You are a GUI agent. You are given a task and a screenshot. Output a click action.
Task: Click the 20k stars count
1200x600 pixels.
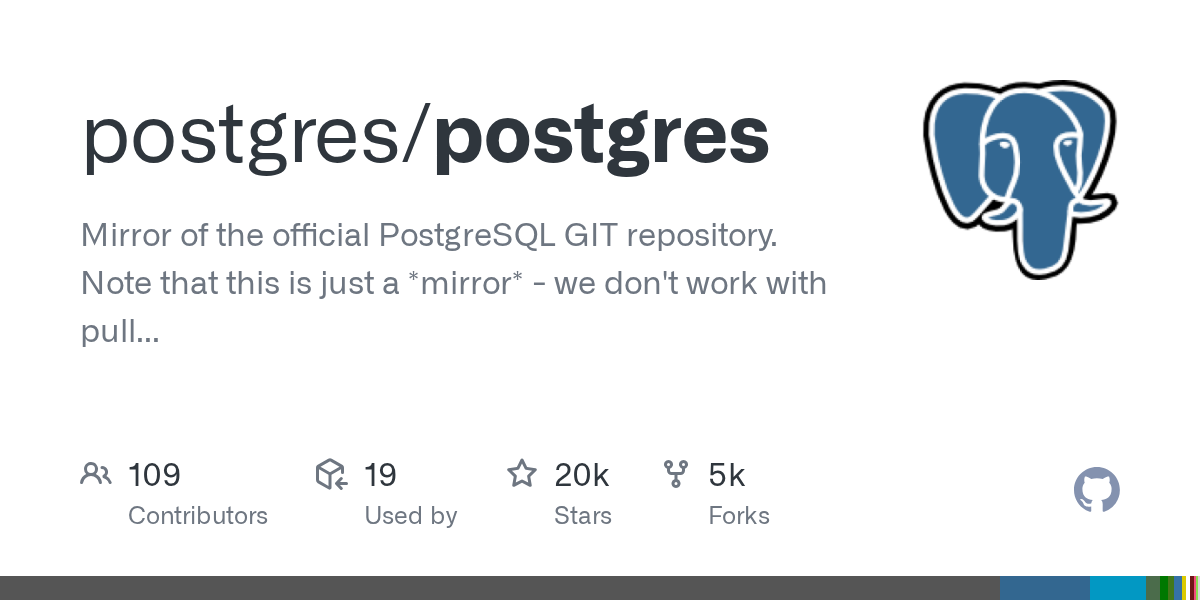click(582, 475)
